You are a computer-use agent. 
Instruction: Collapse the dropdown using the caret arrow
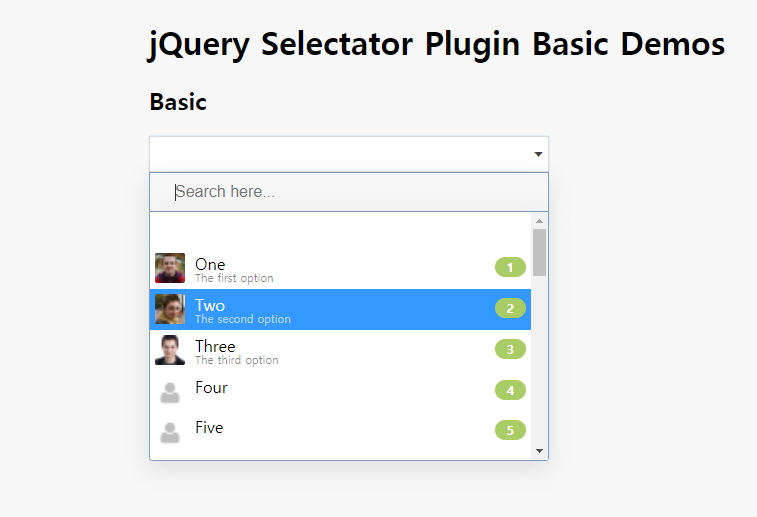(538, 154)
